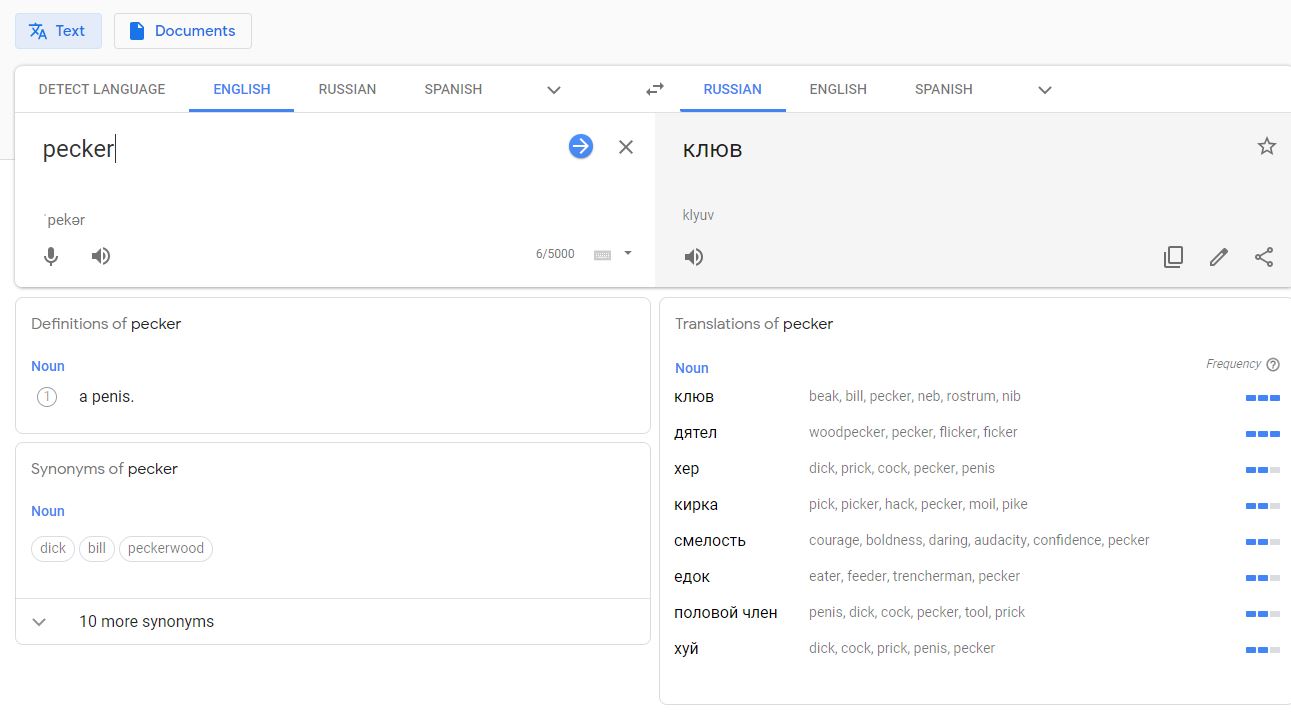Select Detect Language source tab
This screenshot has height=719, width=1291.
click(102, 89)
